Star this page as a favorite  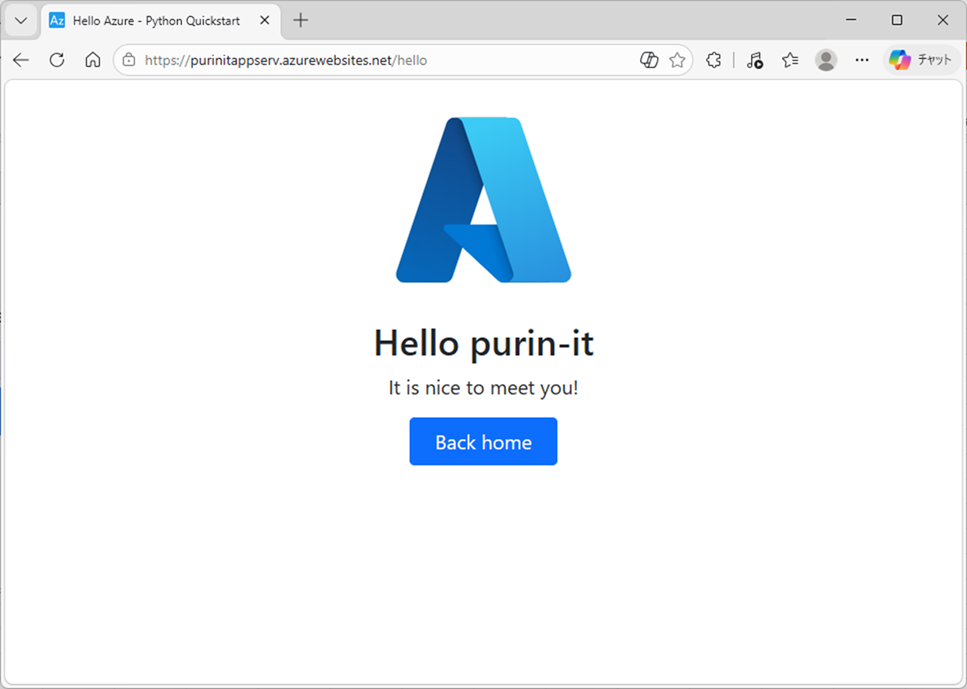[x=677, y=60]
